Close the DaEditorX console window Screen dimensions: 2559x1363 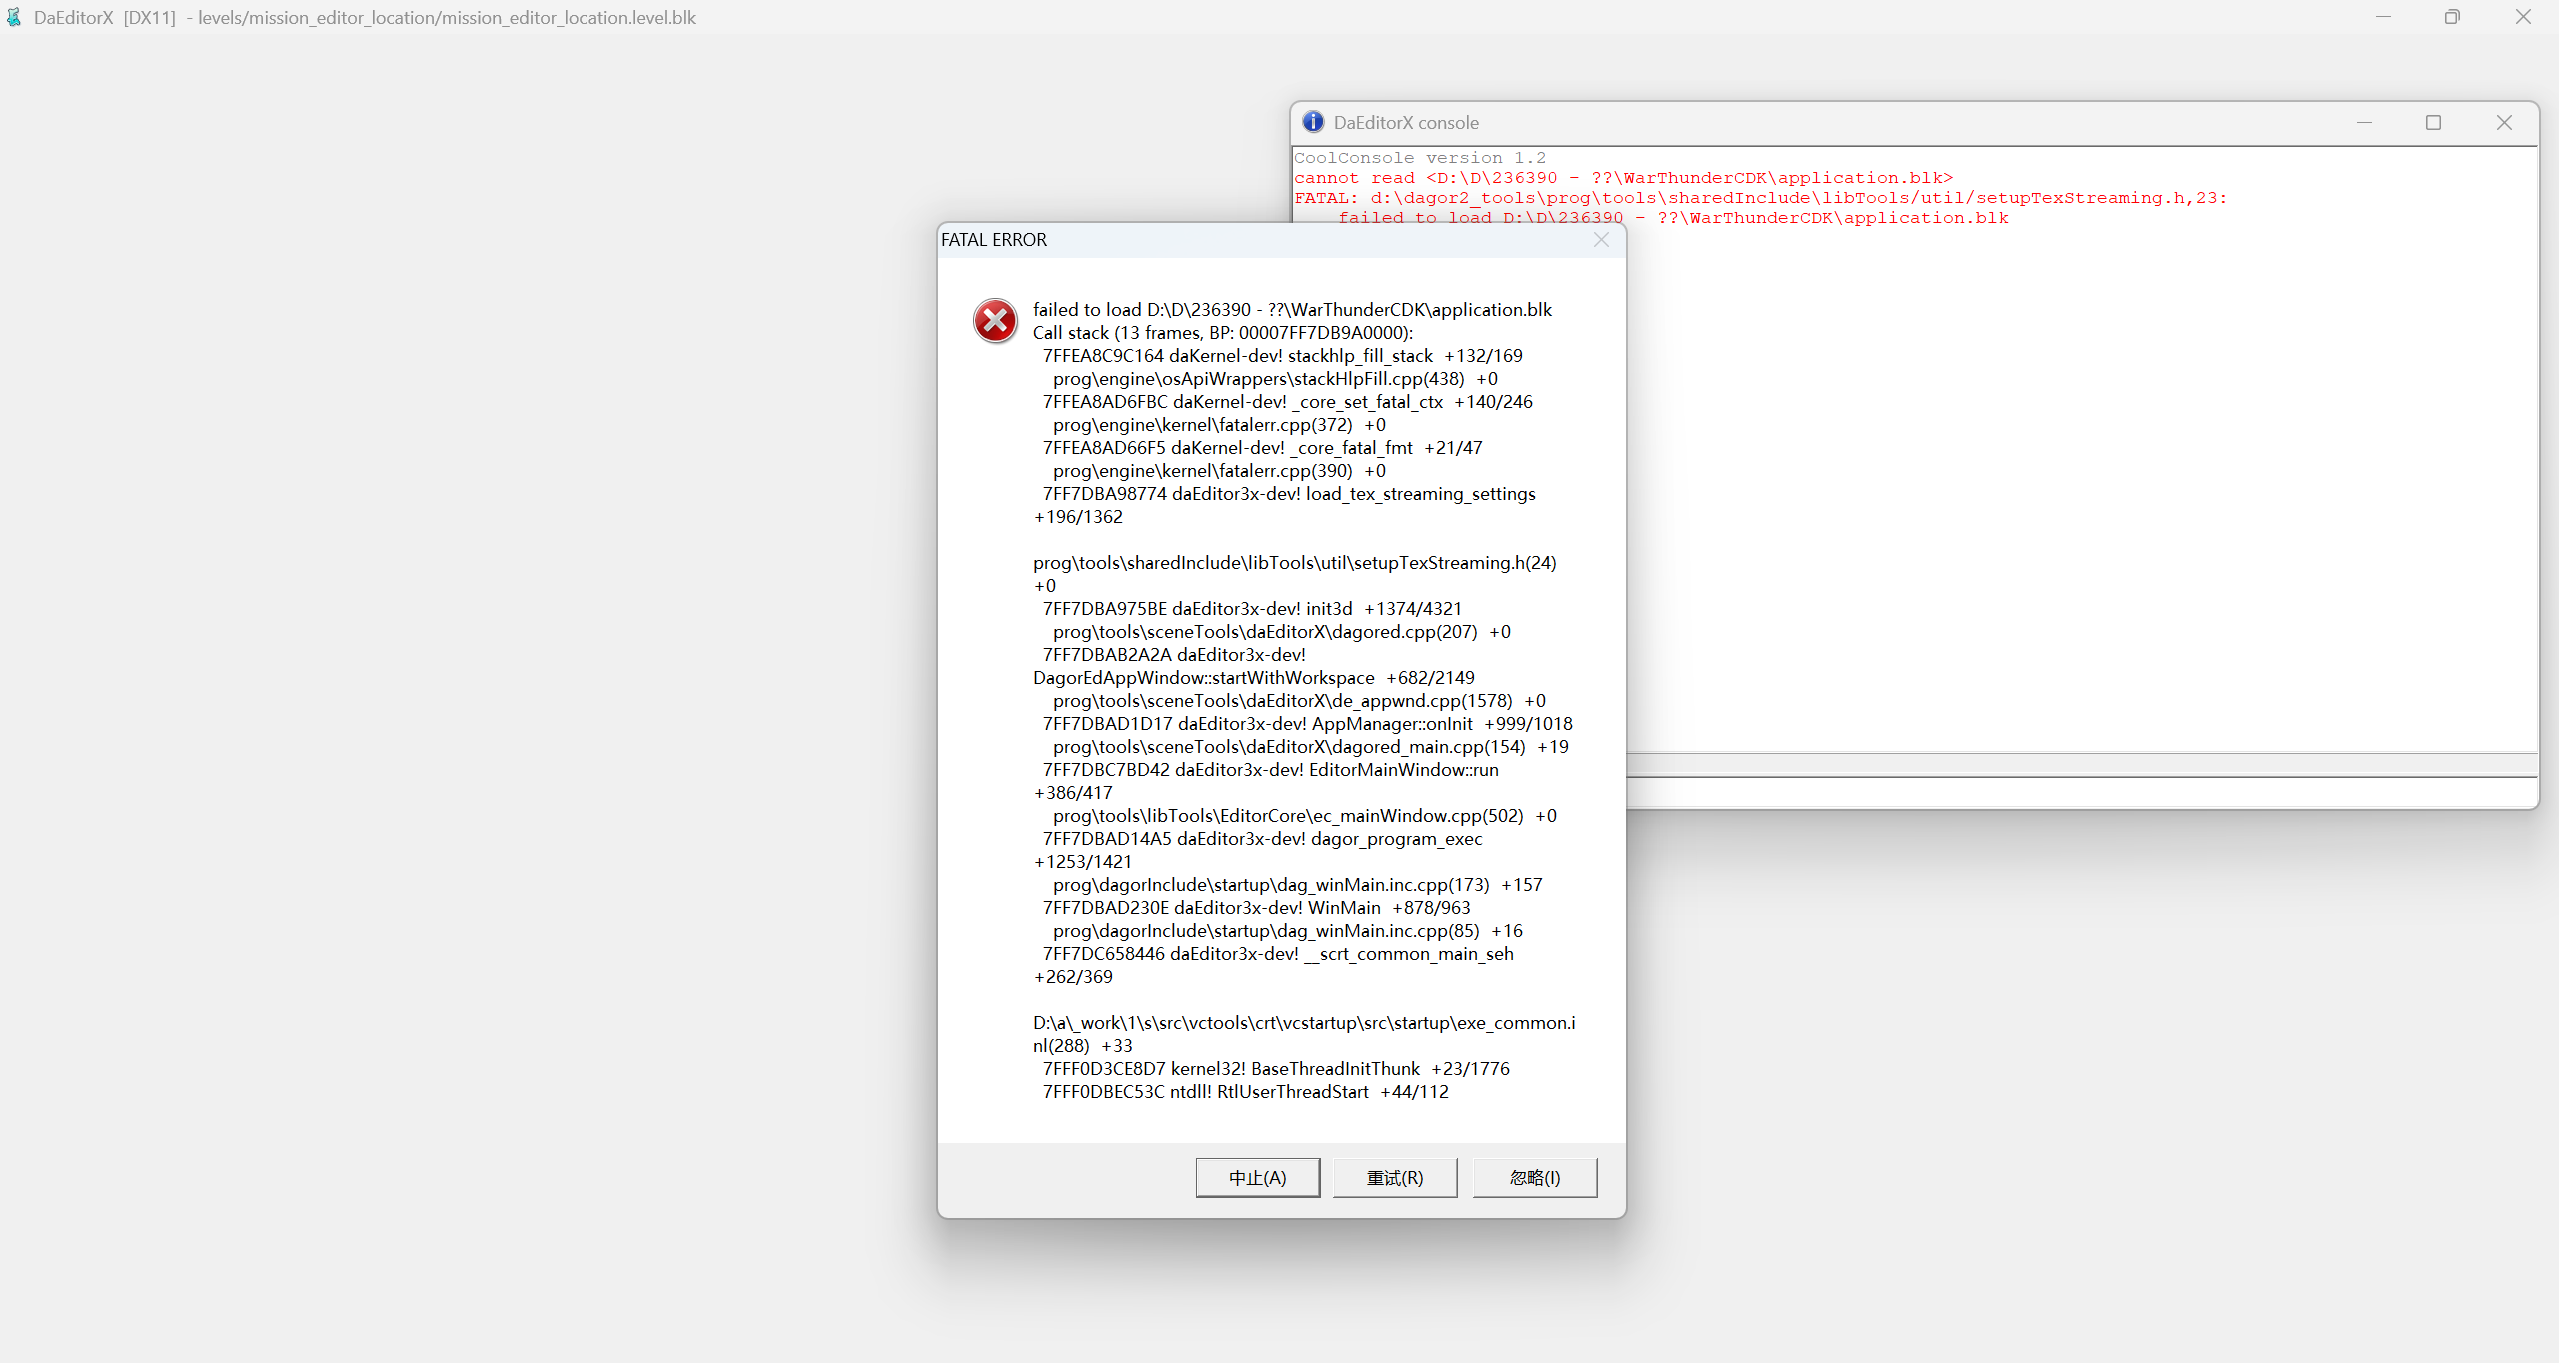[2504, 122]
